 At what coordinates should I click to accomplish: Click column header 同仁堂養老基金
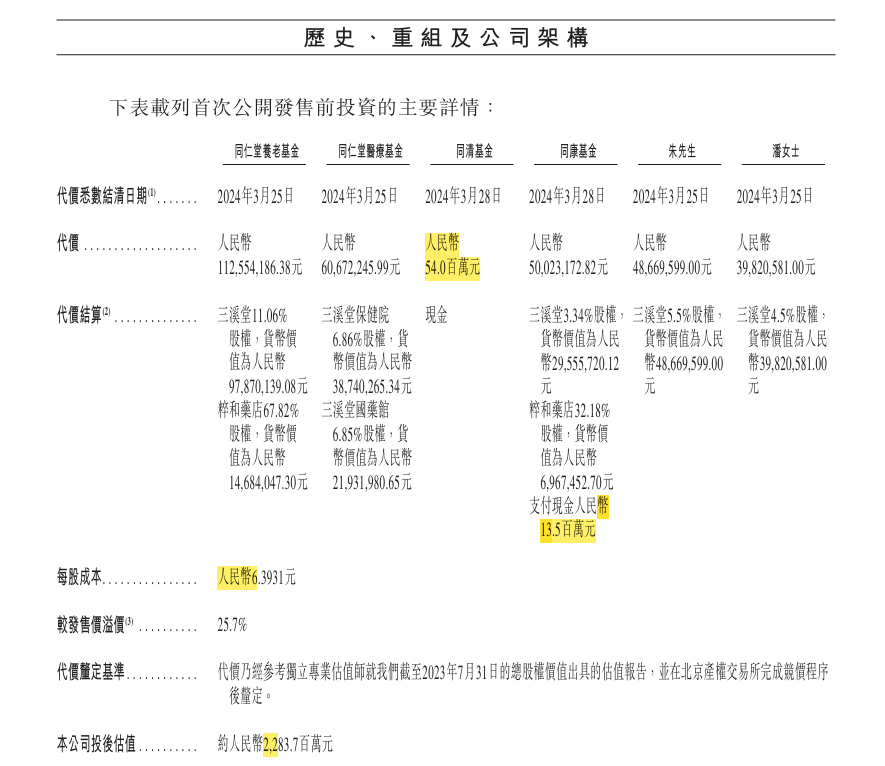[x=267, y=151]
